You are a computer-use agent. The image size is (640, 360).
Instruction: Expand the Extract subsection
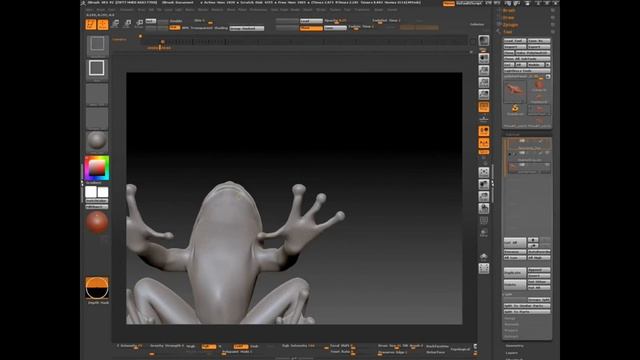click(511, 337)
